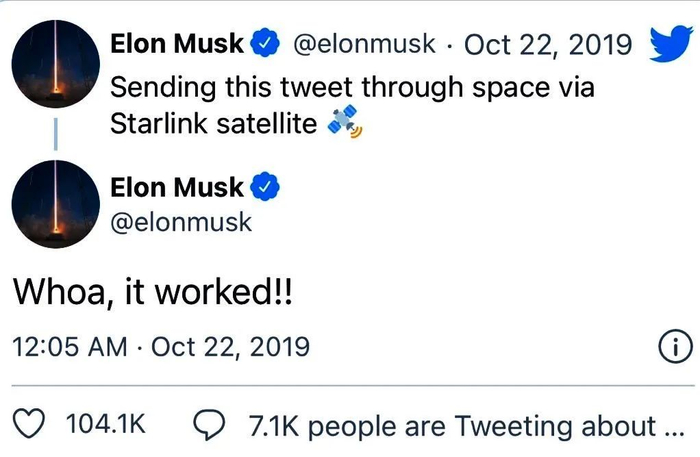
Task: Click the reply speech bubble icon
Action: (x=207, y=425)
